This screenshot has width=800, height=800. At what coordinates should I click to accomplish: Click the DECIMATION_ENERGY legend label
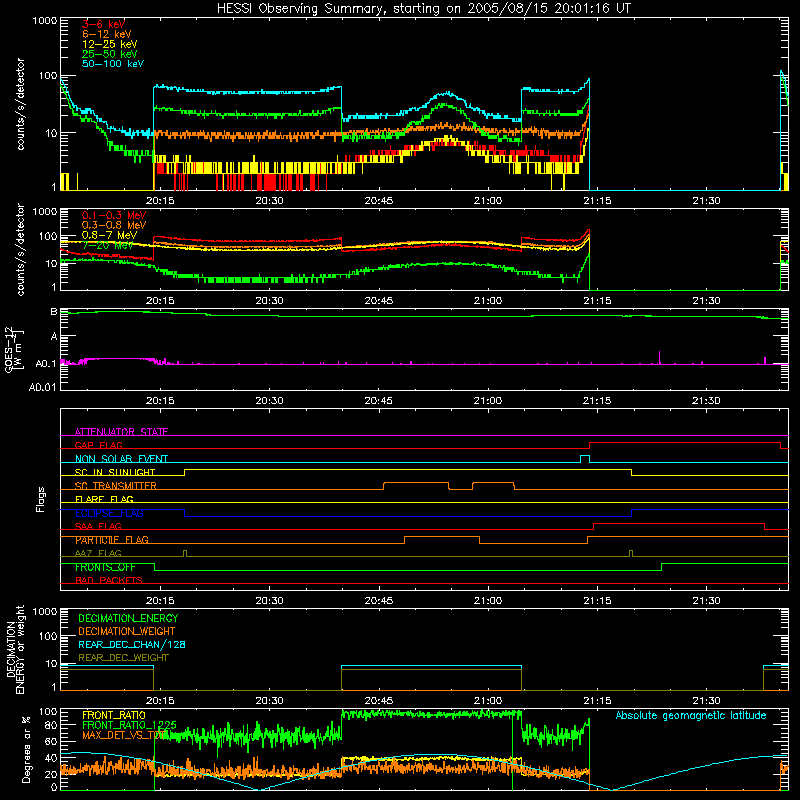[128, 618]
